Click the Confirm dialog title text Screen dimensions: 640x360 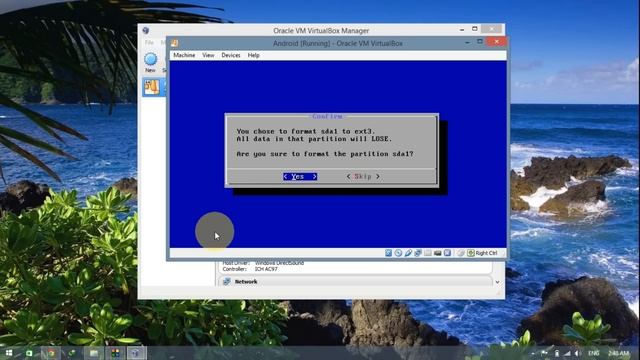(x=327, y=116)
